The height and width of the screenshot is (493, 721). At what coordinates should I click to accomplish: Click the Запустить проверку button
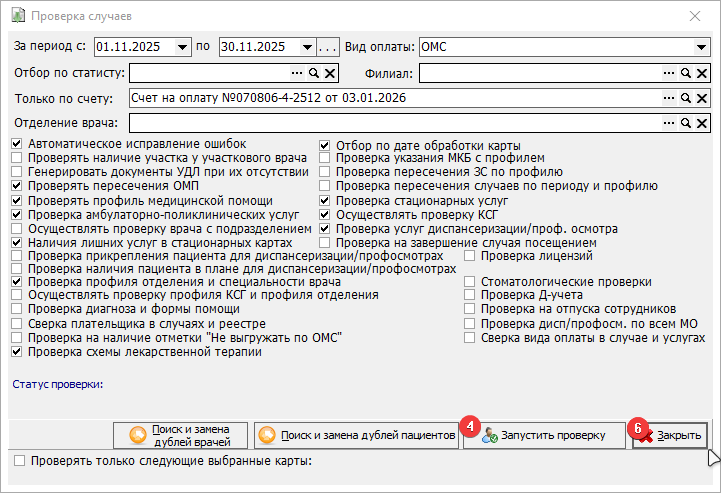coord(544,436)
